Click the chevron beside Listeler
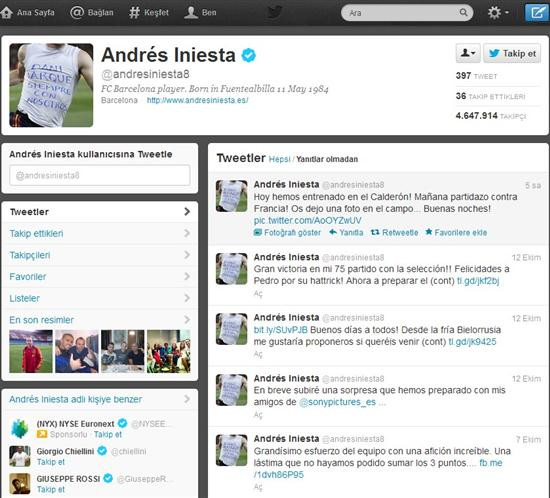 pyautogui.click(x=187, y=298)
